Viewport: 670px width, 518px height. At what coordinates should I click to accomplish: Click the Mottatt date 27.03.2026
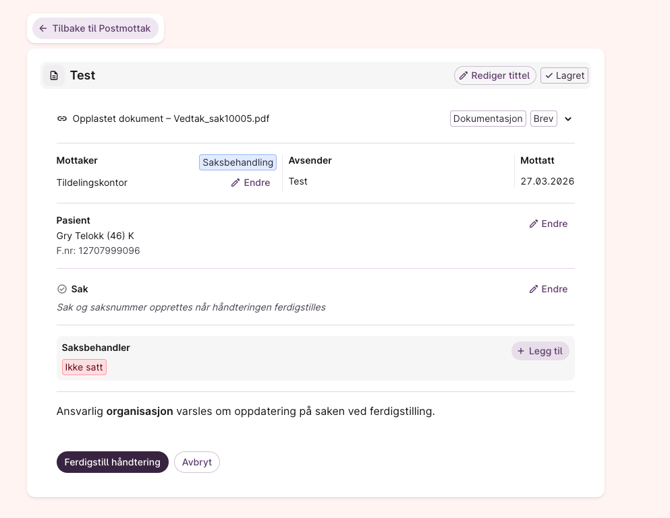click(x=547, y=182)
